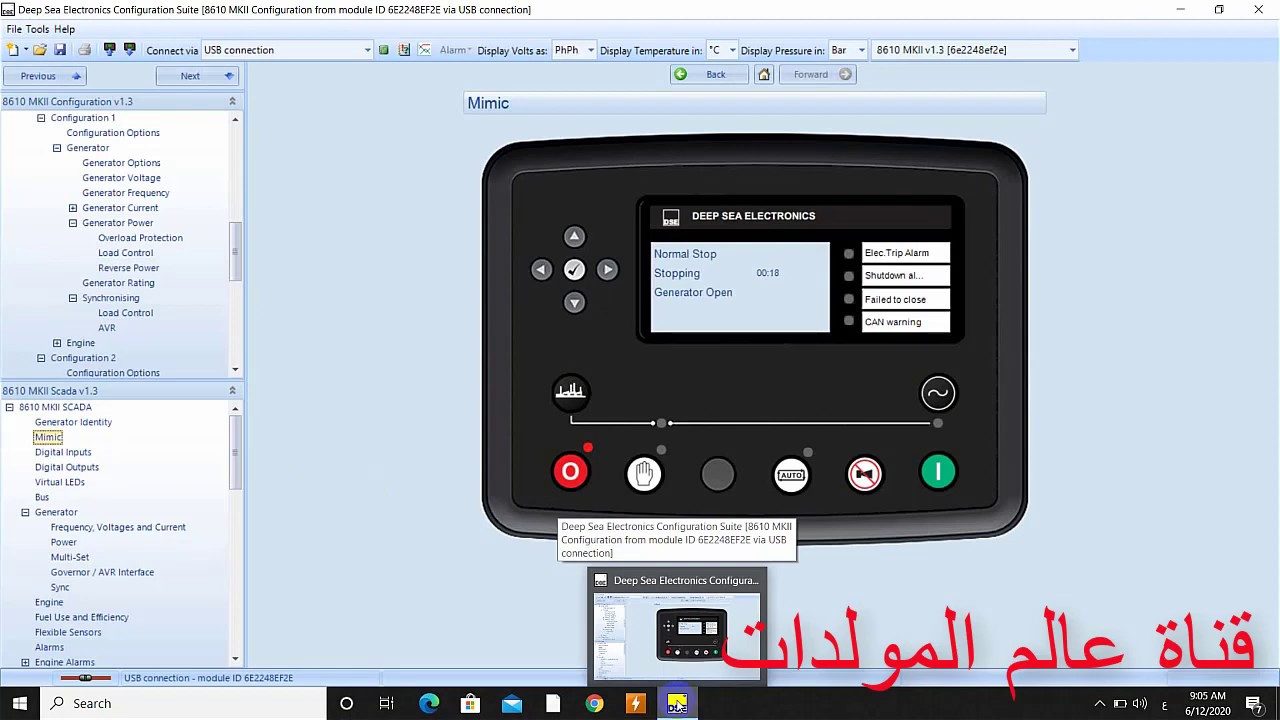Viewport: 1280px width, 720px height.
Task: Click the Next navigation button
Action: pyautogui.click(x=197, y=76)
